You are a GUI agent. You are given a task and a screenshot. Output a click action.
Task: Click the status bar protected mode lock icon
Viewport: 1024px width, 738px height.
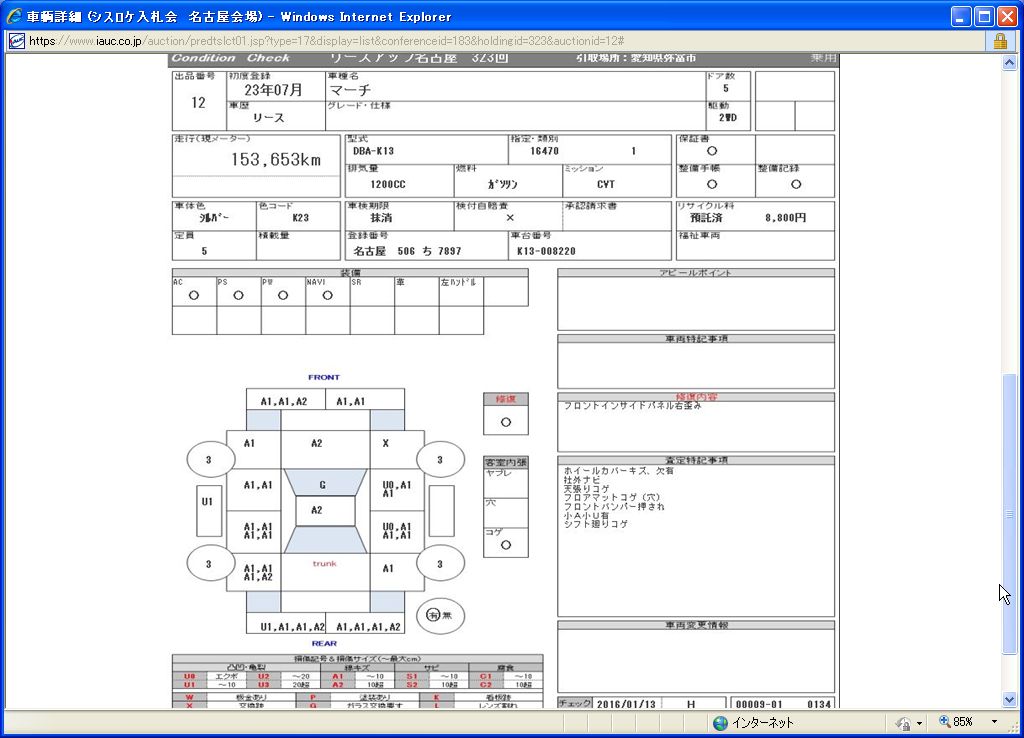904,722
